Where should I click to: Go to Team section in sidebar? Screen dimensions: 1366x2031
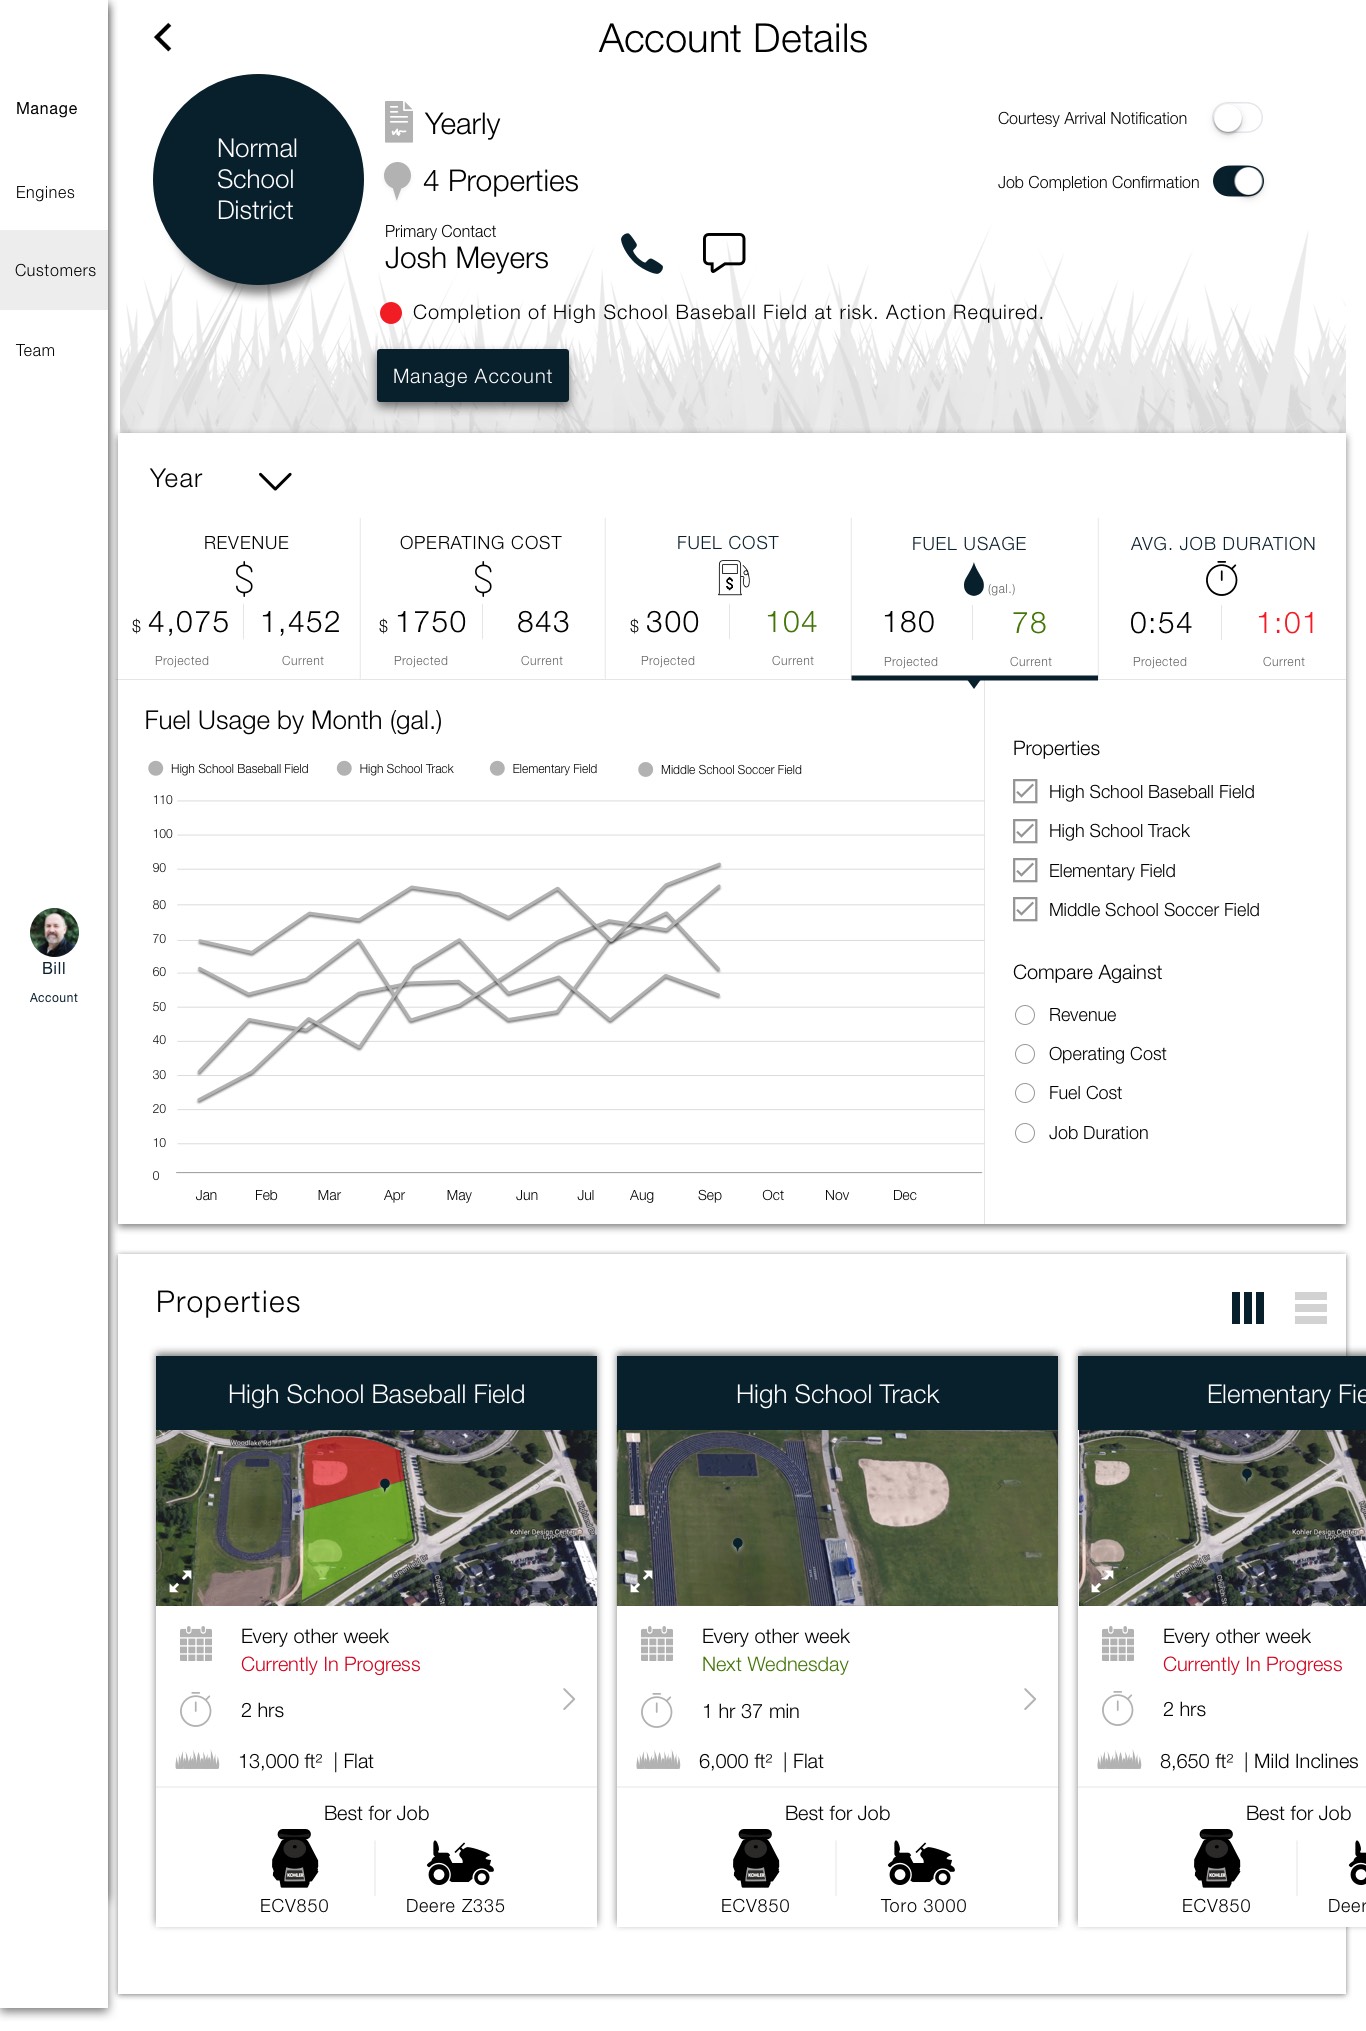(35, 350)
